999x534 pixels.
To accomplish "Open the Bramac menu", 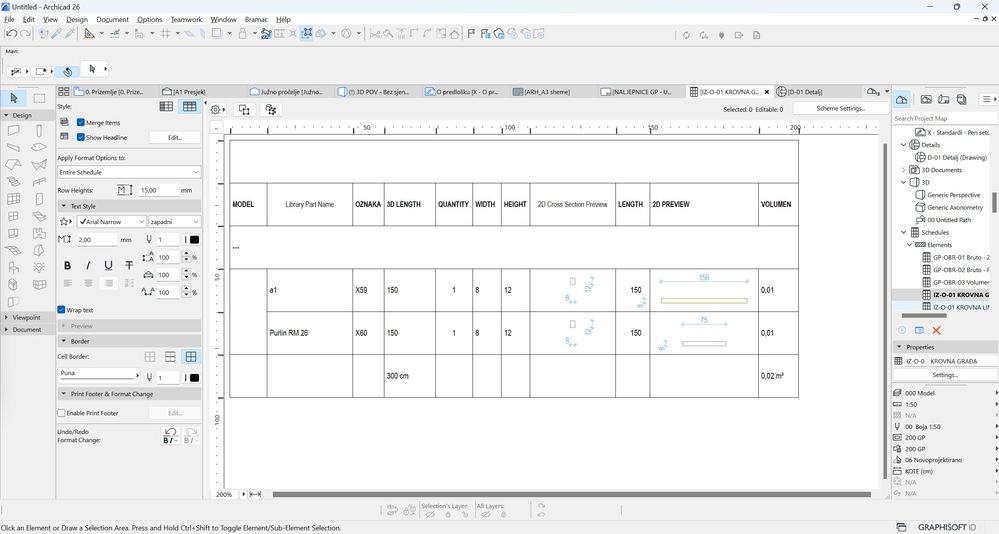I will coord(256,19).
